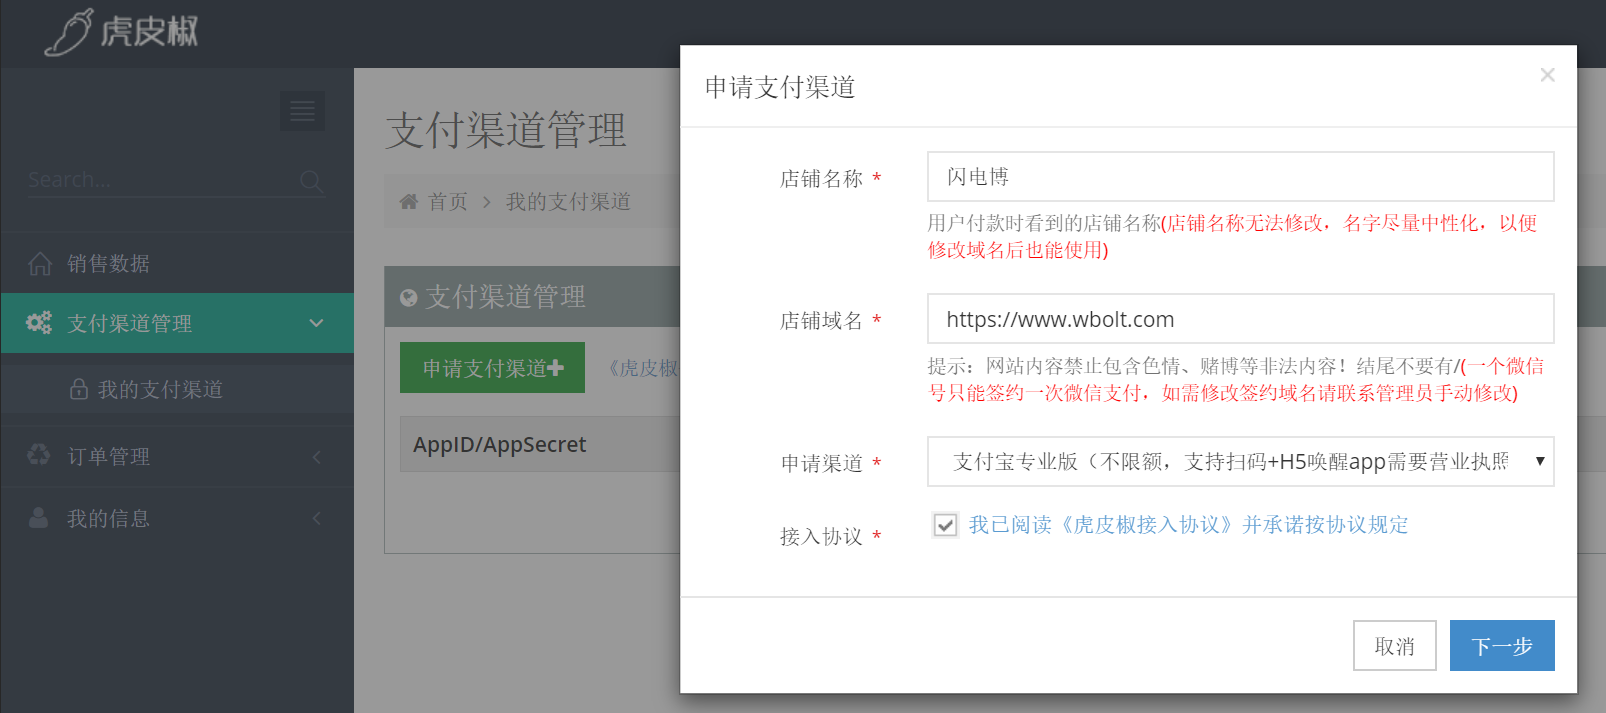Select 支付渠道管理 sidebar menu
1606x713 pixels.
(177, 323)
